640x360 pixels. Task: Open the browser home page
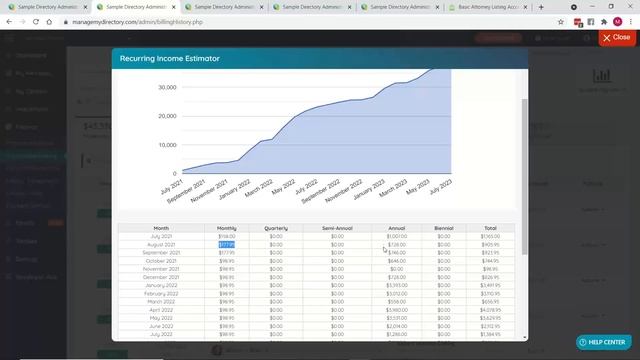point(49,22)
